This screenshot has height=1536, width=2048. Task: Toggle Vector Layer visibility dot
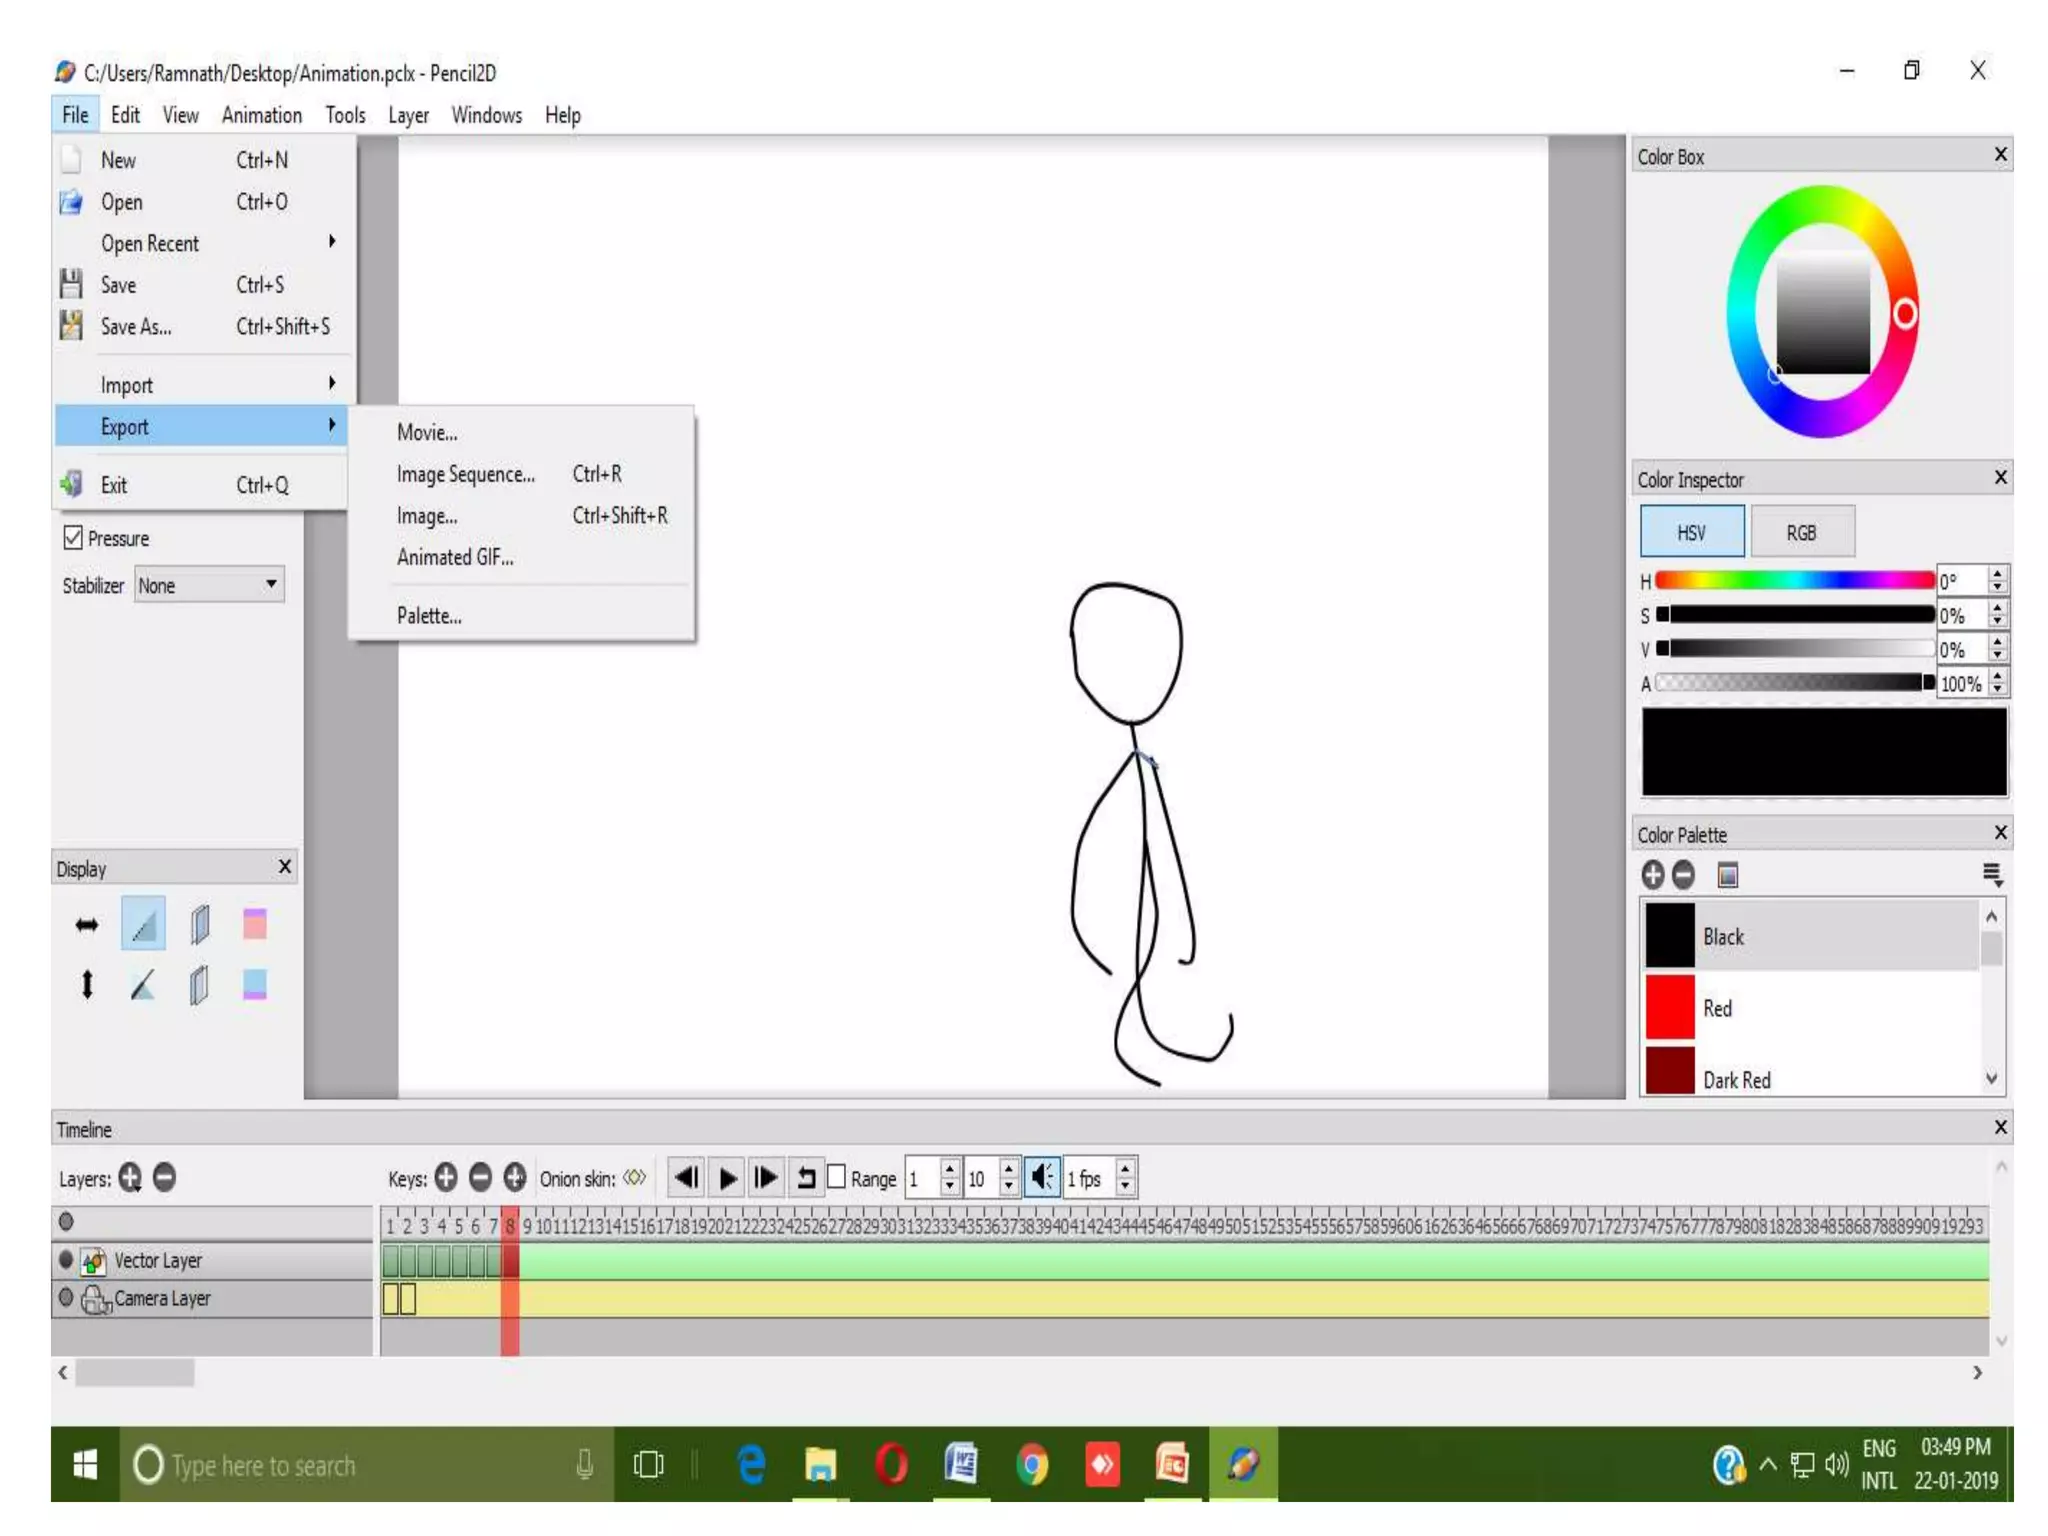tap(66, 1260)
